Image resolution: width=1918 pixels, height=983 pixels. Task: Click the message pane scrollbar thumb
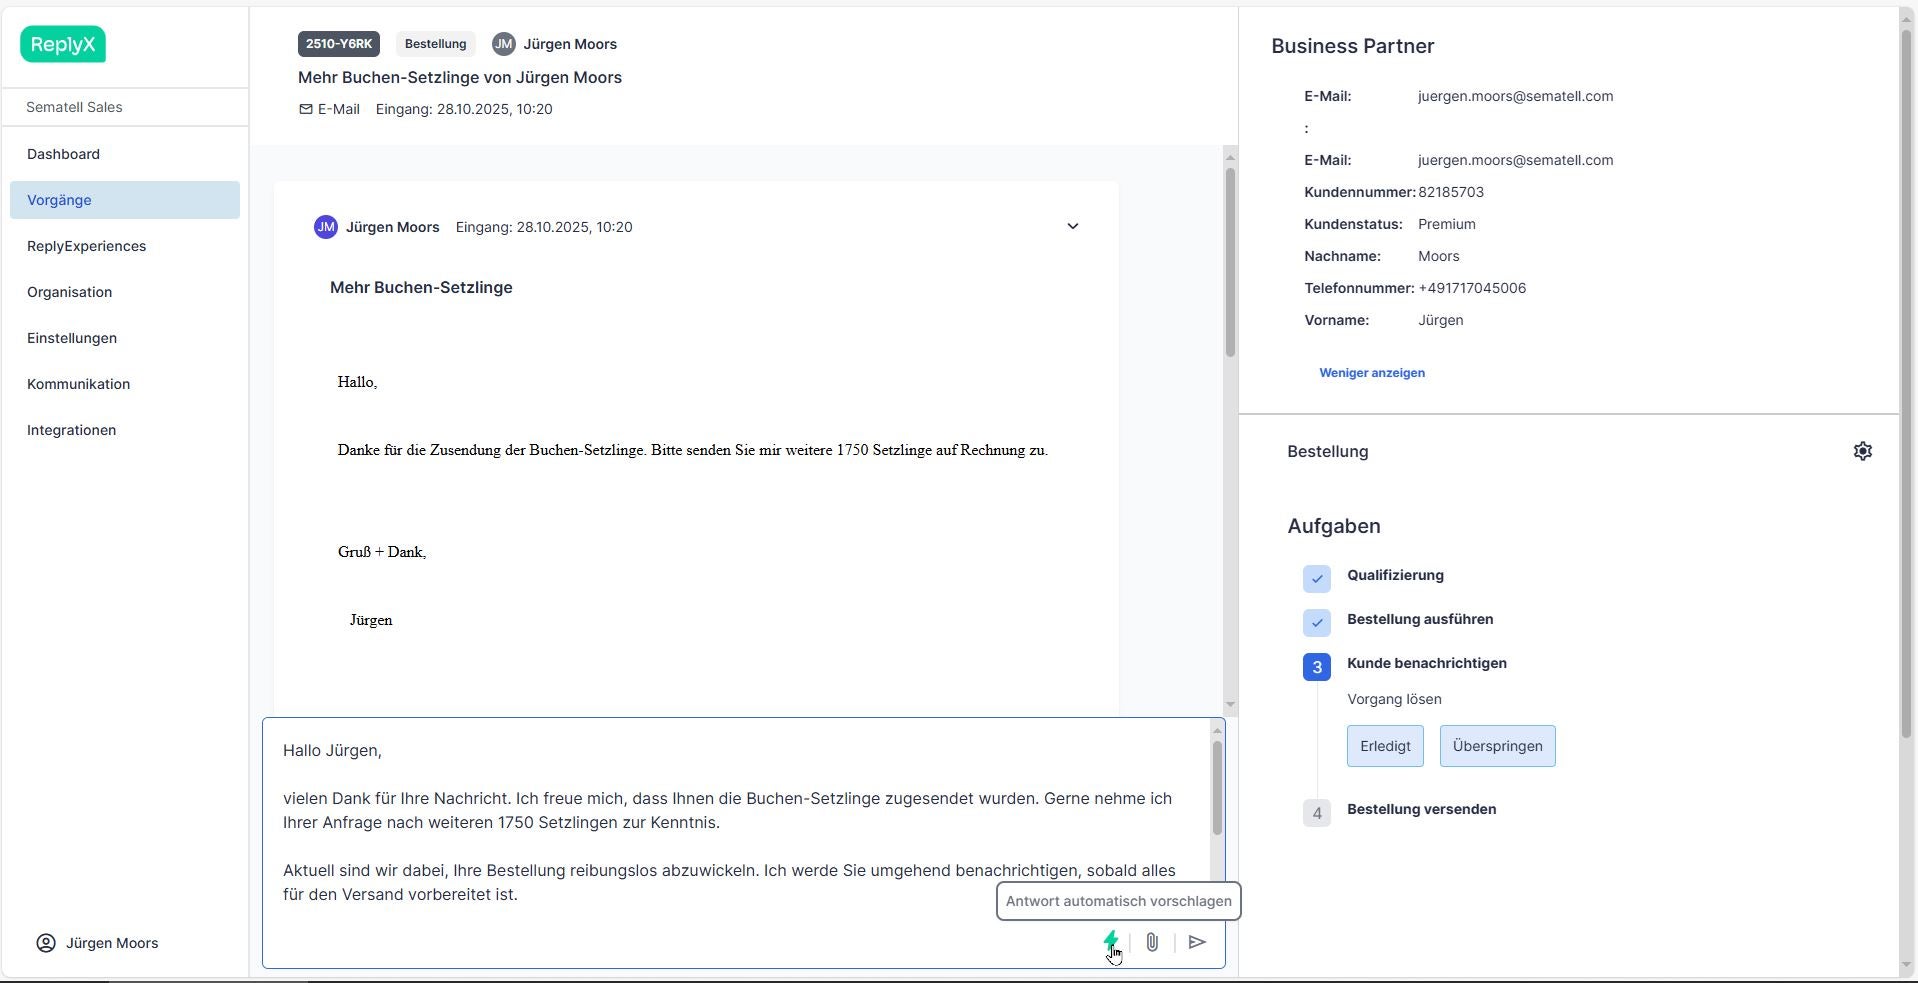click(1230, 262)
